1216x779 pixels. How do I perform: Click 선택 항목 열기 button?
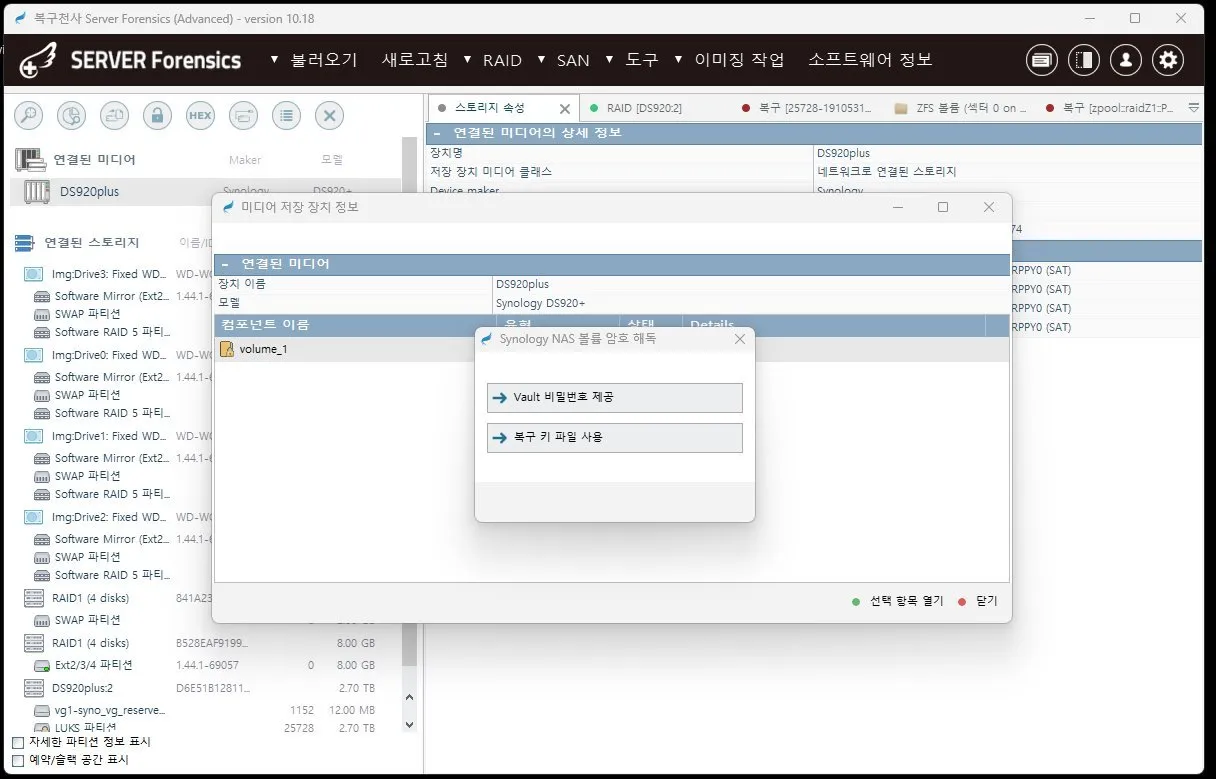(897, 601)
